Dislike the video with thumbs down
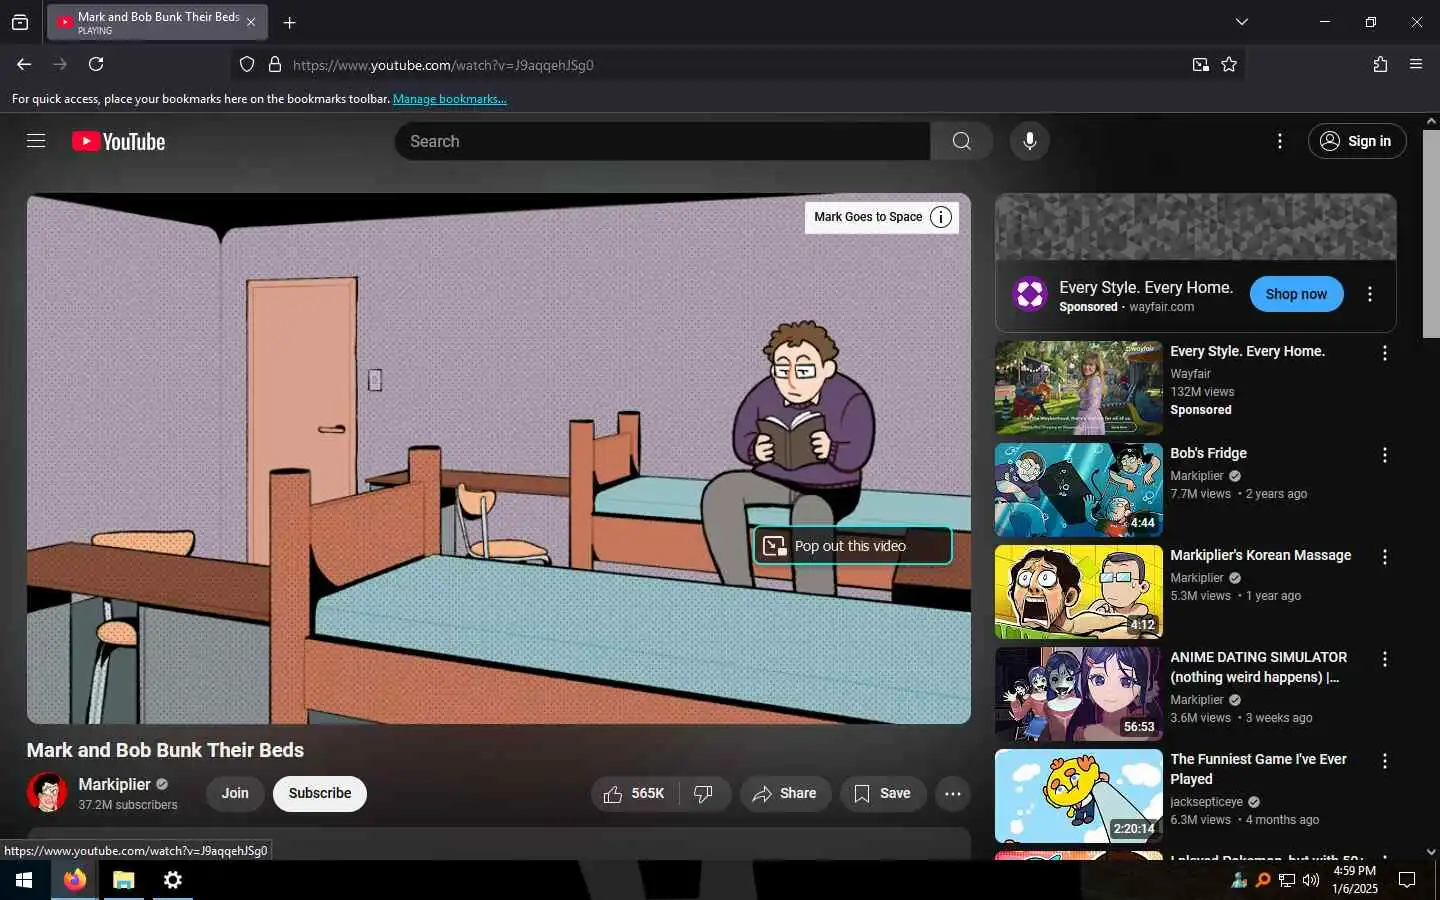 pos(705,794)
